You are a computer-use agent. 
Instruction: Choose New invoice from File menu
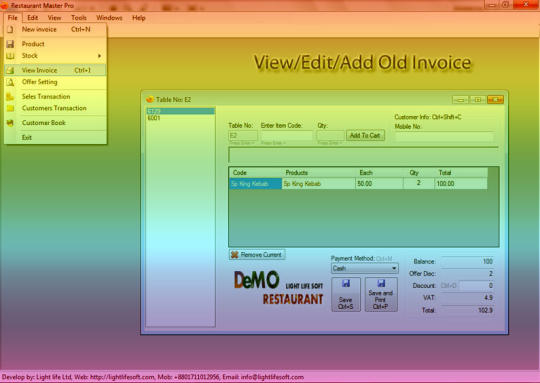55,30
